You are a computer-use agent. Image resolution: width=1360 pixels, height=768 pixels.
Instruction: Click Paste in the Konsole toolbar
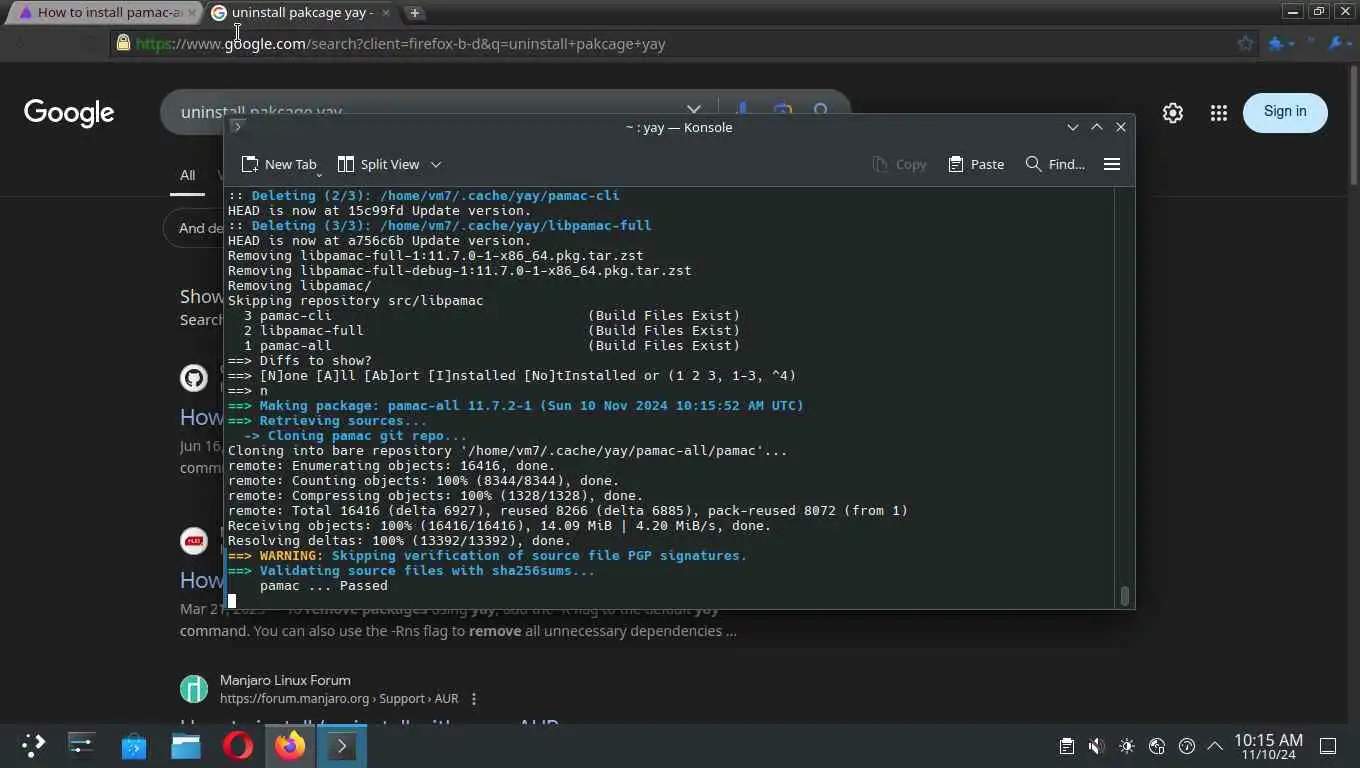tap(976, 164)
